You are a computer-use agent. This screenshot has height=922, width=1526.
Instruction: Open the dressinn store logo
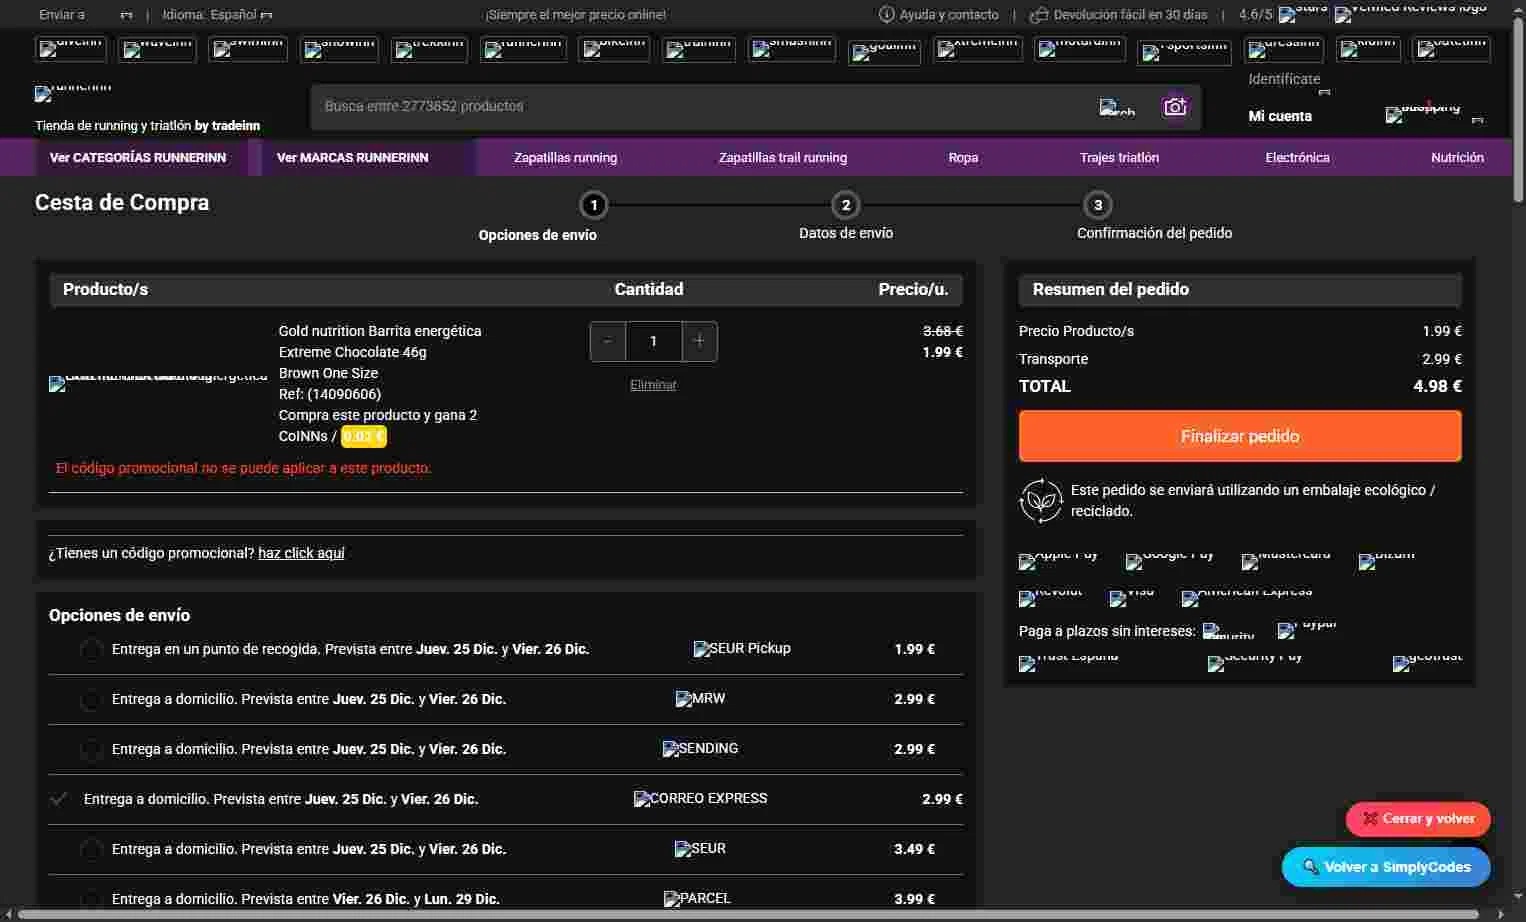point(1283,49)
